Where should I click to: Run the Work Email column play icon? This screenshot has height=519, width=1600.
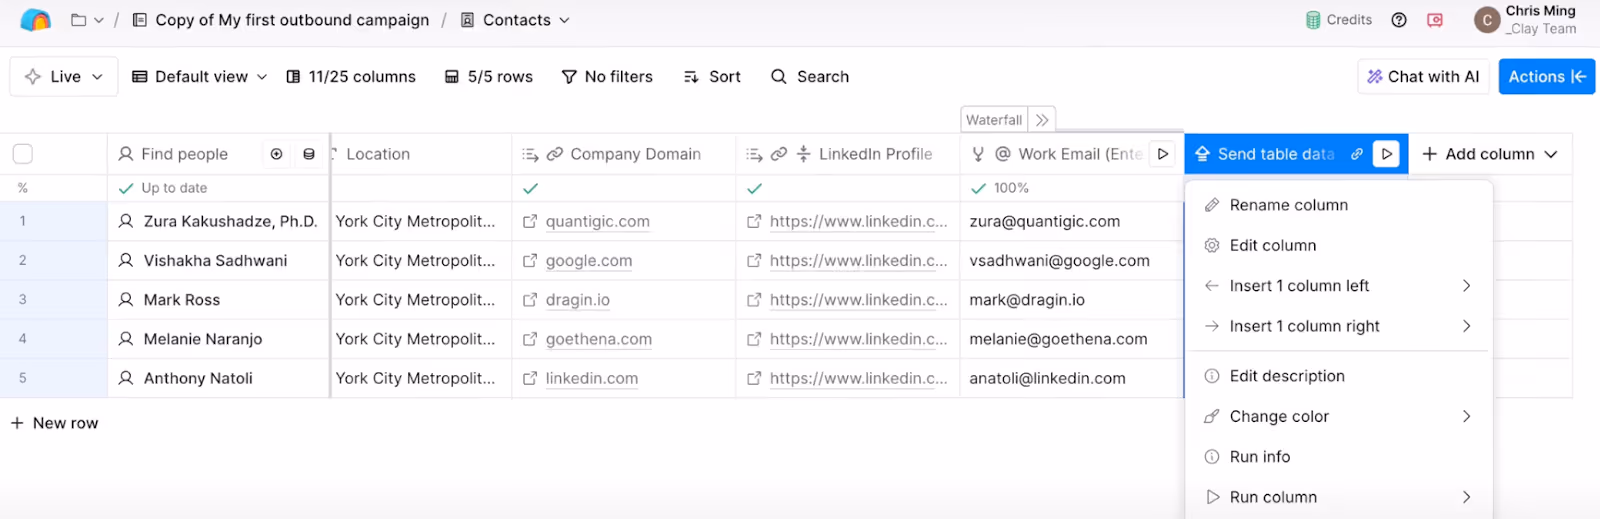click(x=1163, y=154)
